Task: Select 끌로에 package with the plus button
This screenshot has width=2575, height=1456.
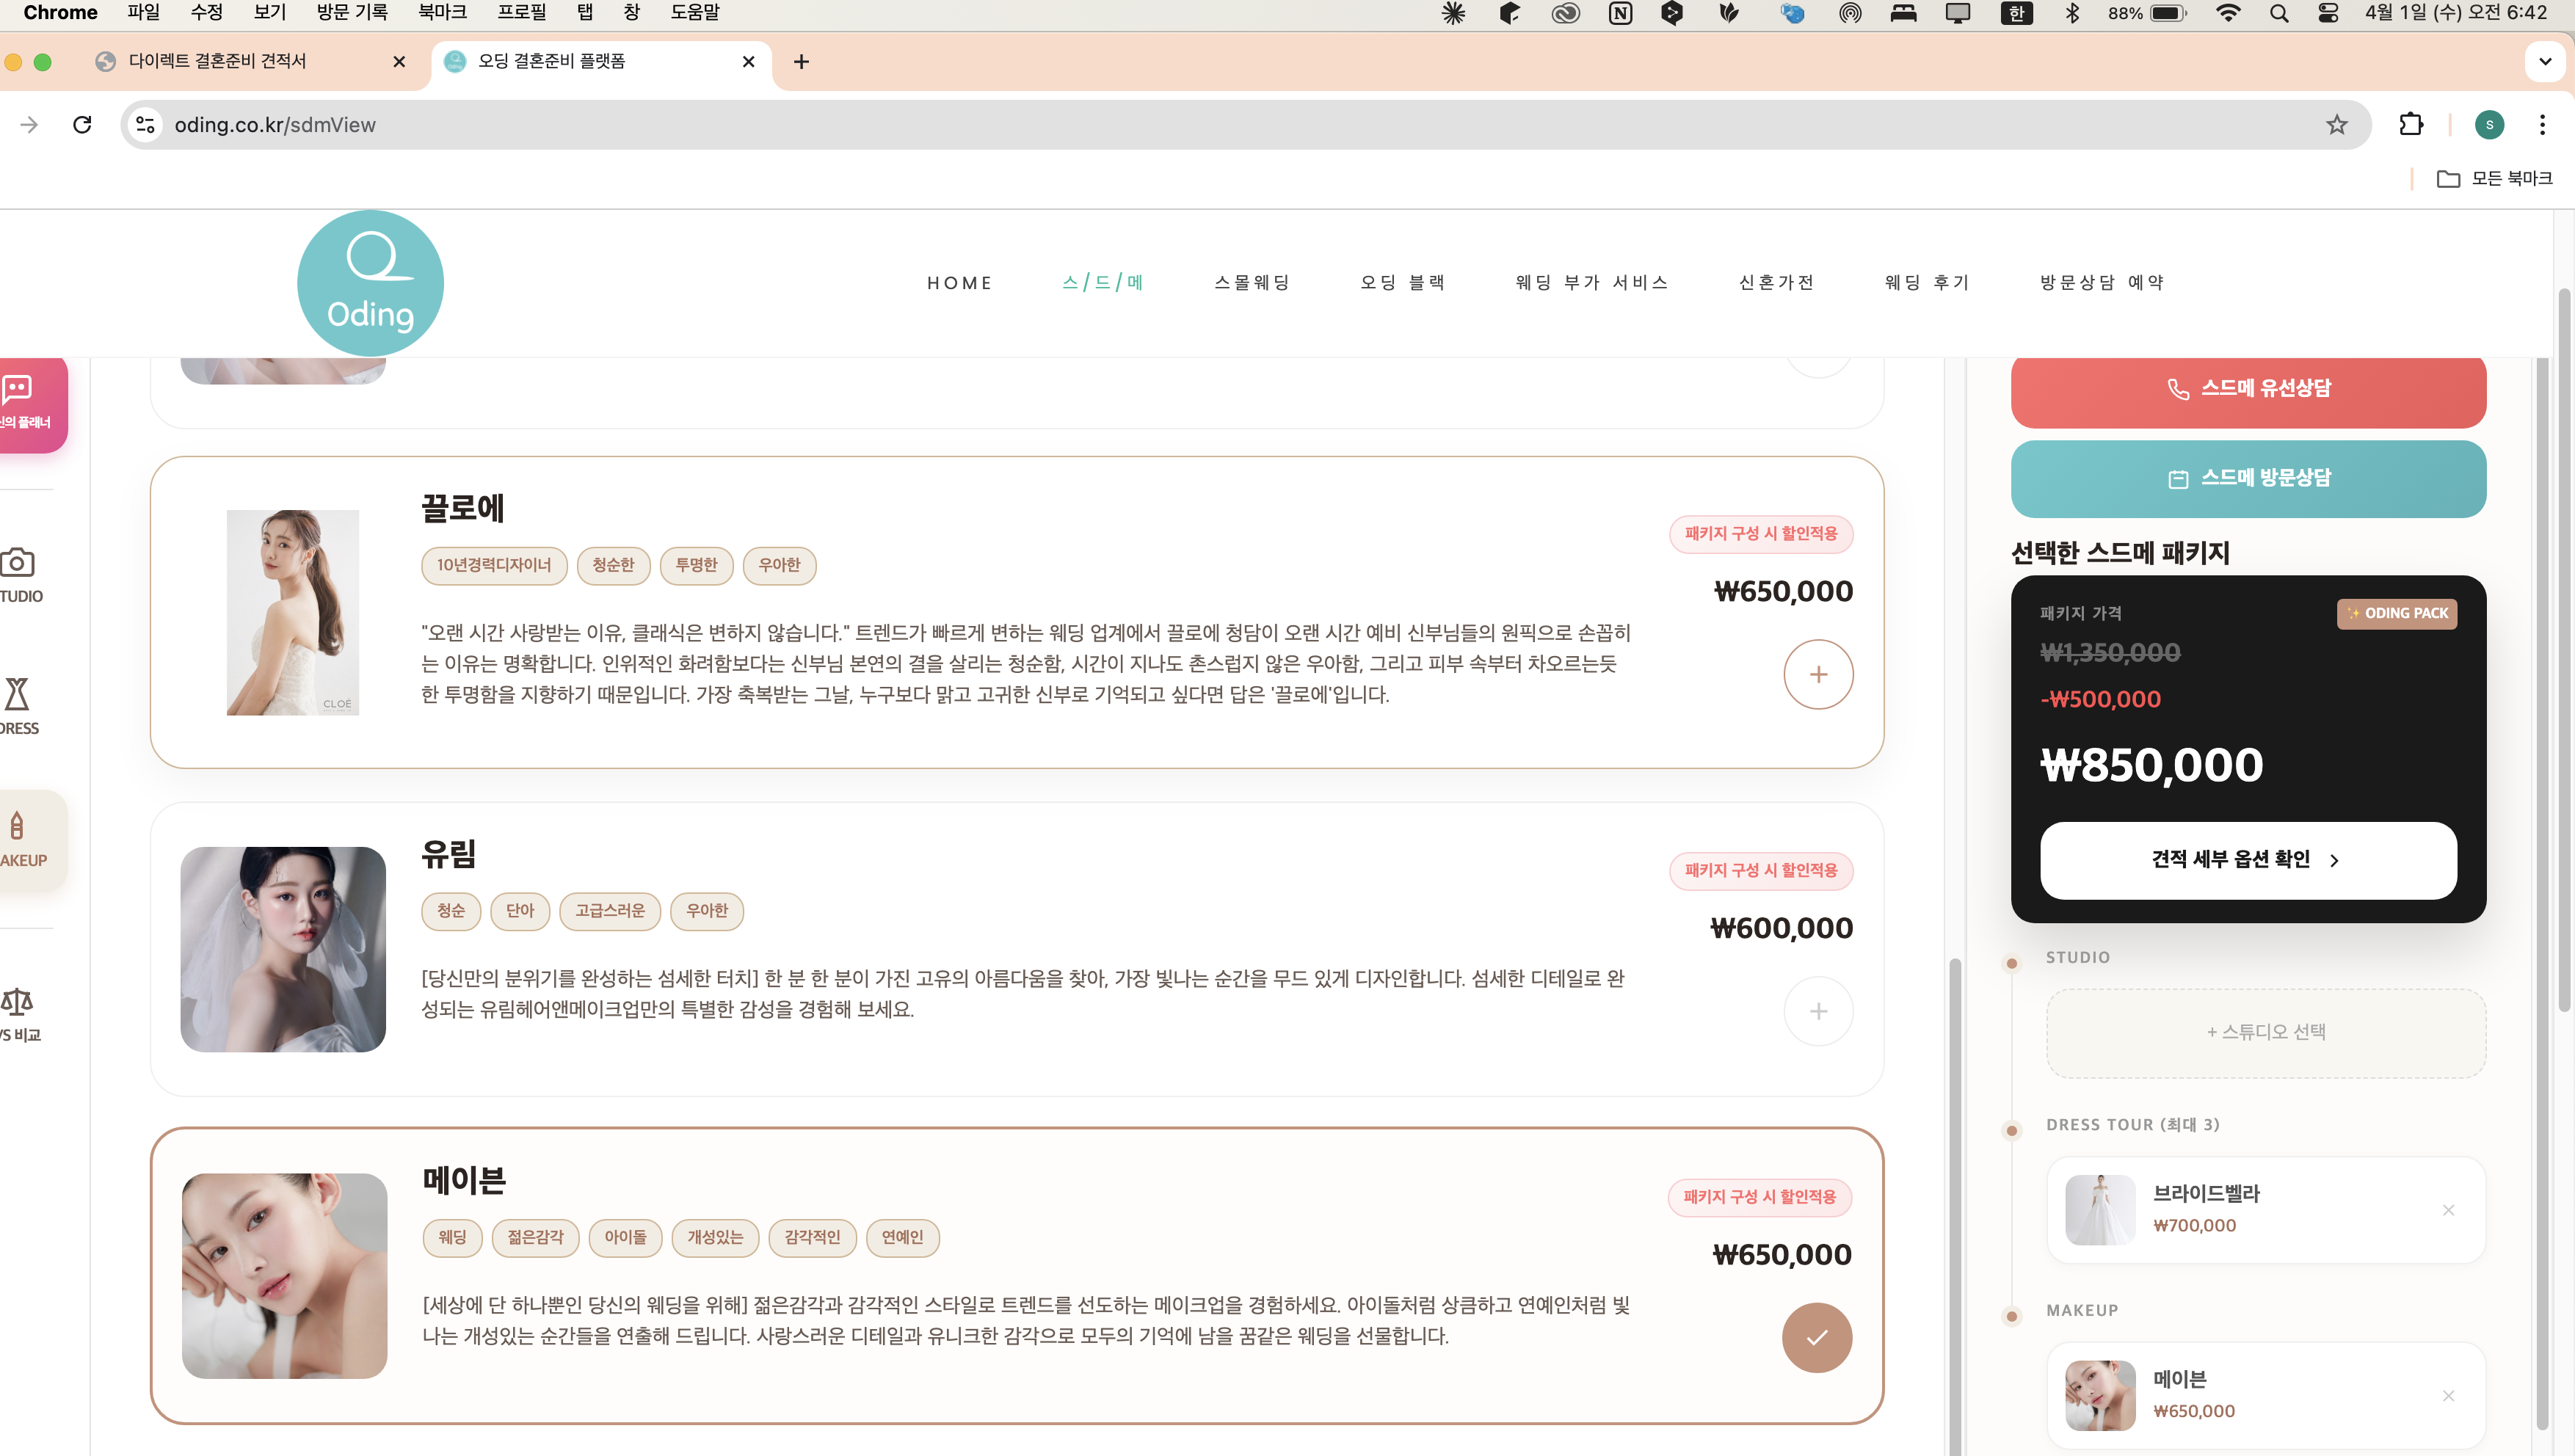Action: pyautogui.click(x=1818, y=674)
